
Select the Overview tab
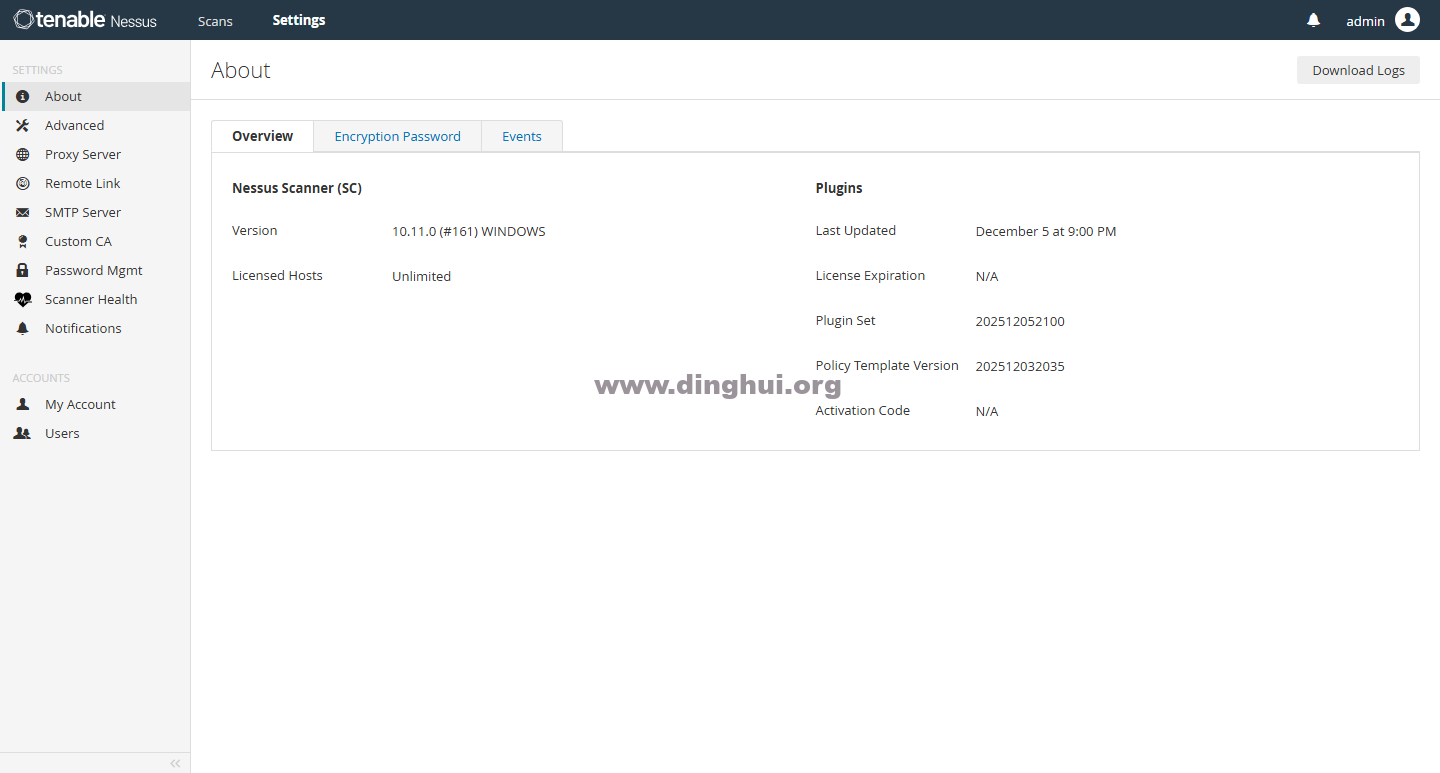262,137
